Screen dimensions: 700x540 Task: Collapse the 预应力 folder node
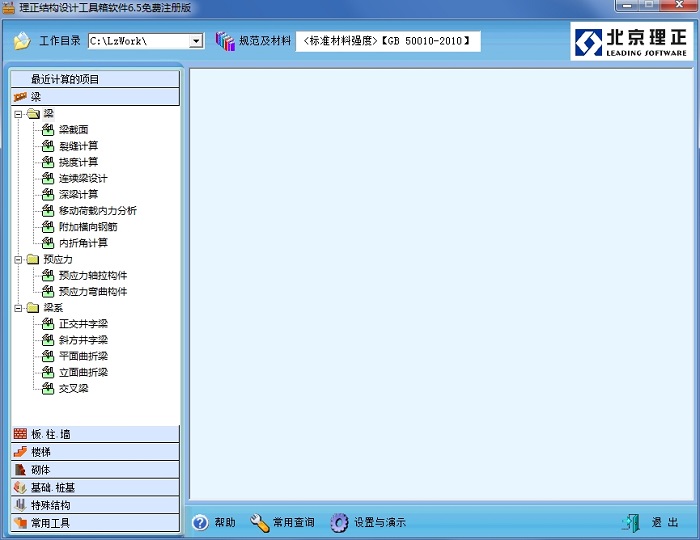pos(18,260)
